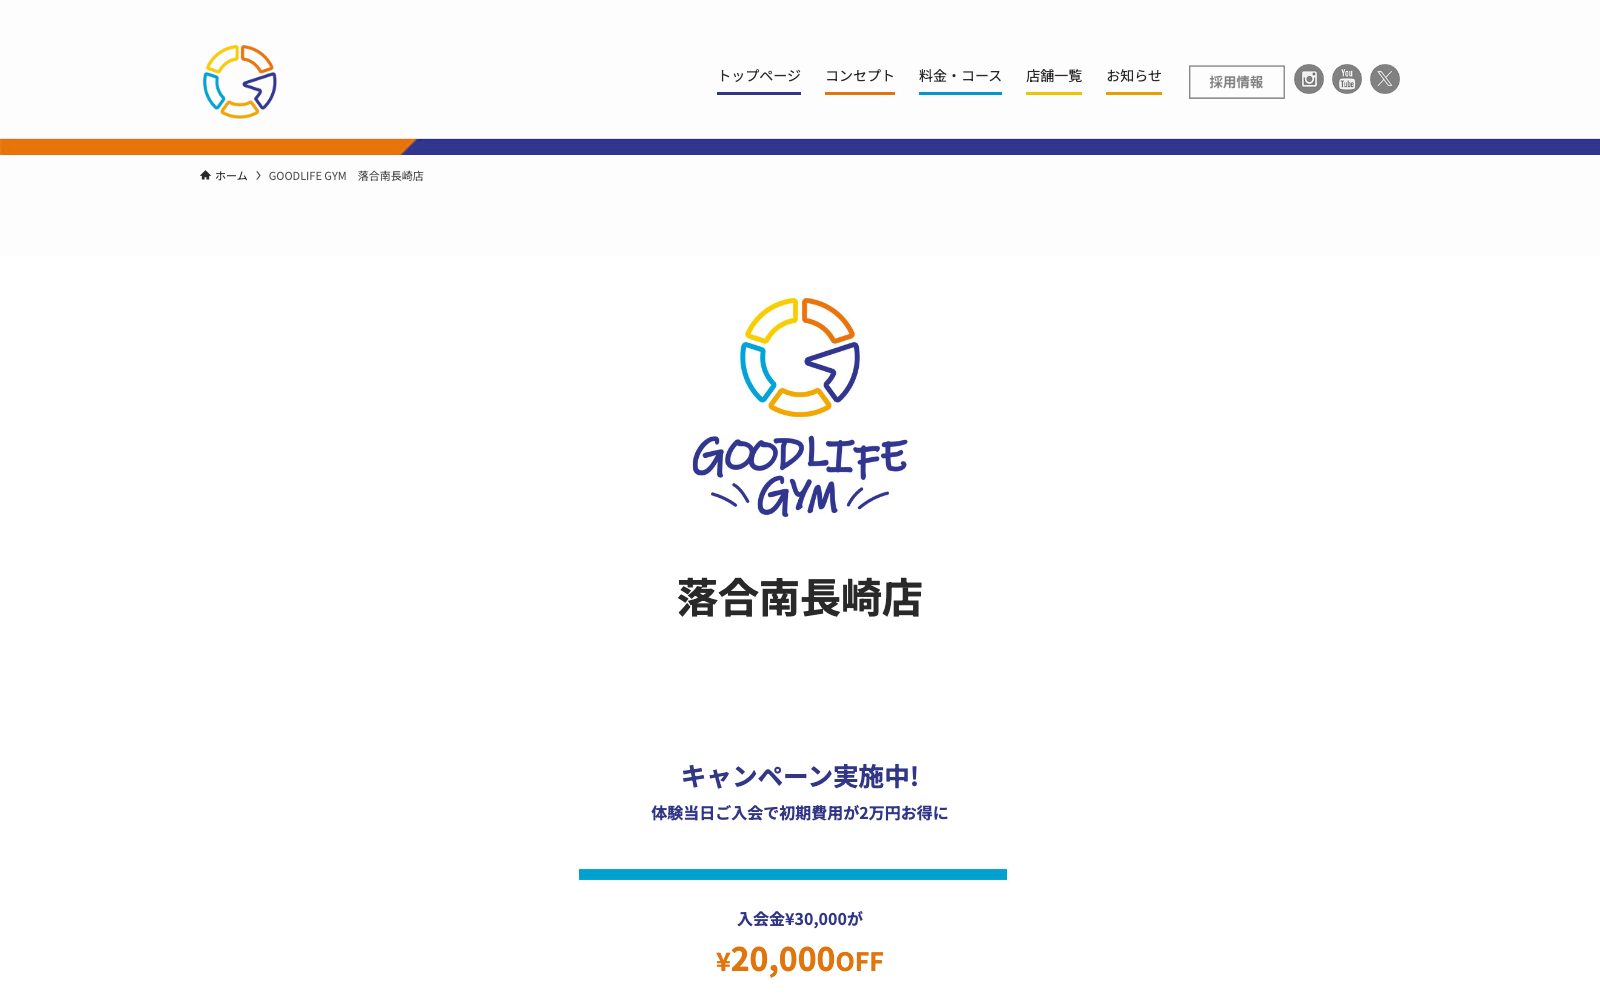Click the large GOODLIFE GYM center logo
This screenshot has height=1000, width=1600.
pyautogui.click(x=800, y=407)
